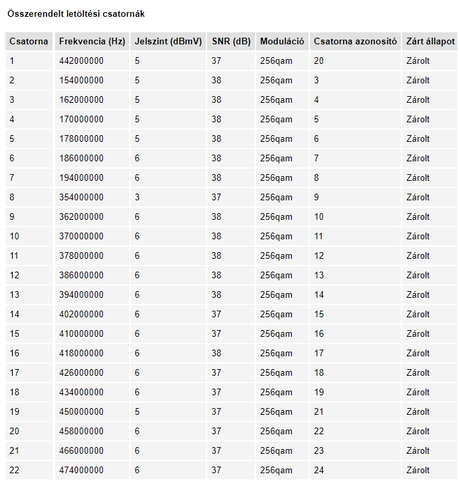Viewport: 460px width, 480px height.
Task: Click the Csatorna column header
Action: (x=29, y=41)
